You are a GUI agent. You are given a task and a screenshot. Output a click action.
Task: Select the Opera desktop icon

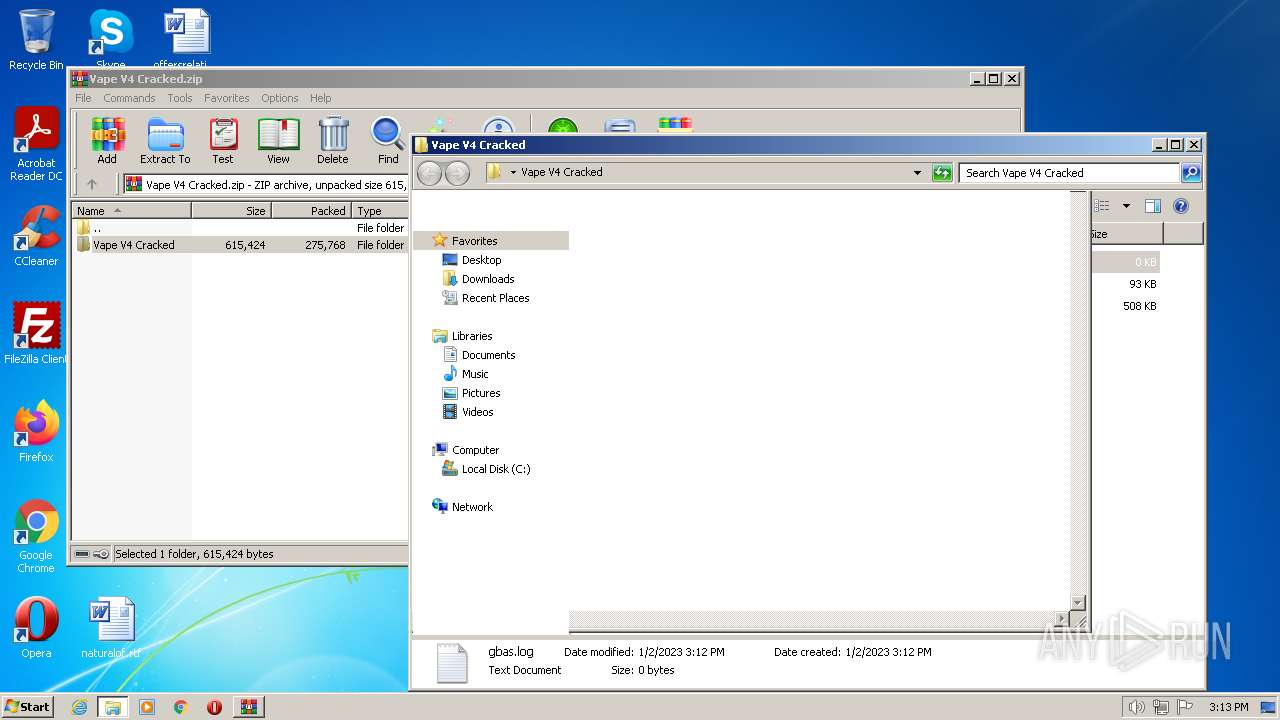[x=36, y=628]
